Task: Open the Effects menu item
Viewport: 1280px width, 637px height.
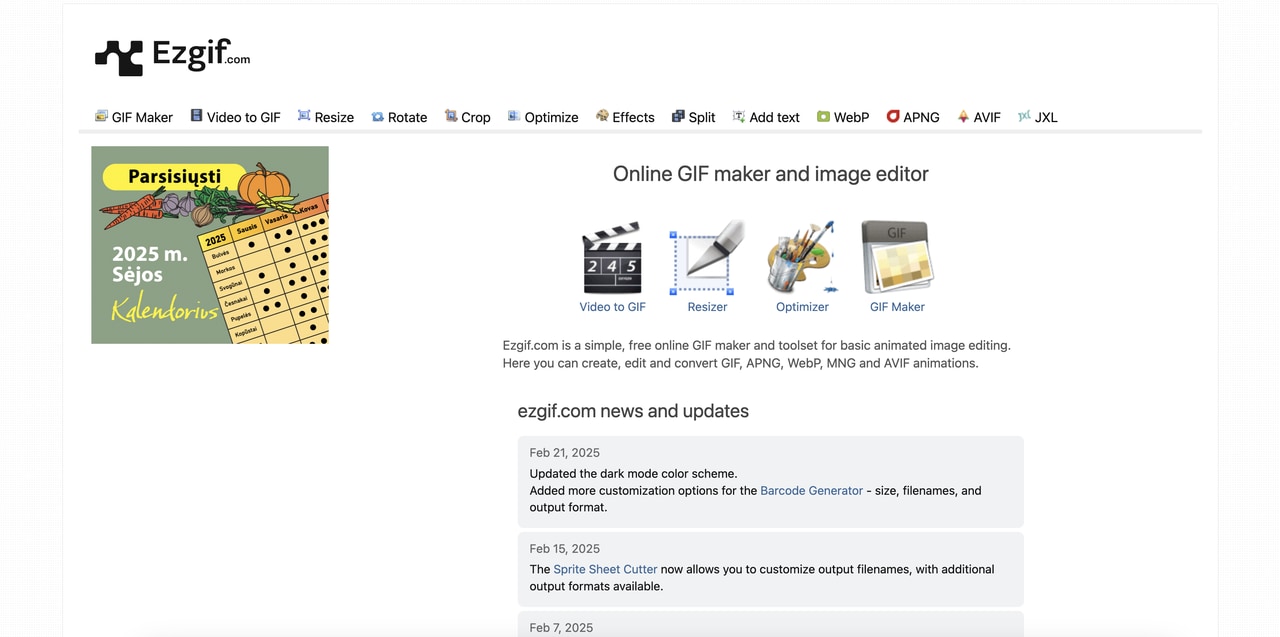Action: click(x=625, y=117)
